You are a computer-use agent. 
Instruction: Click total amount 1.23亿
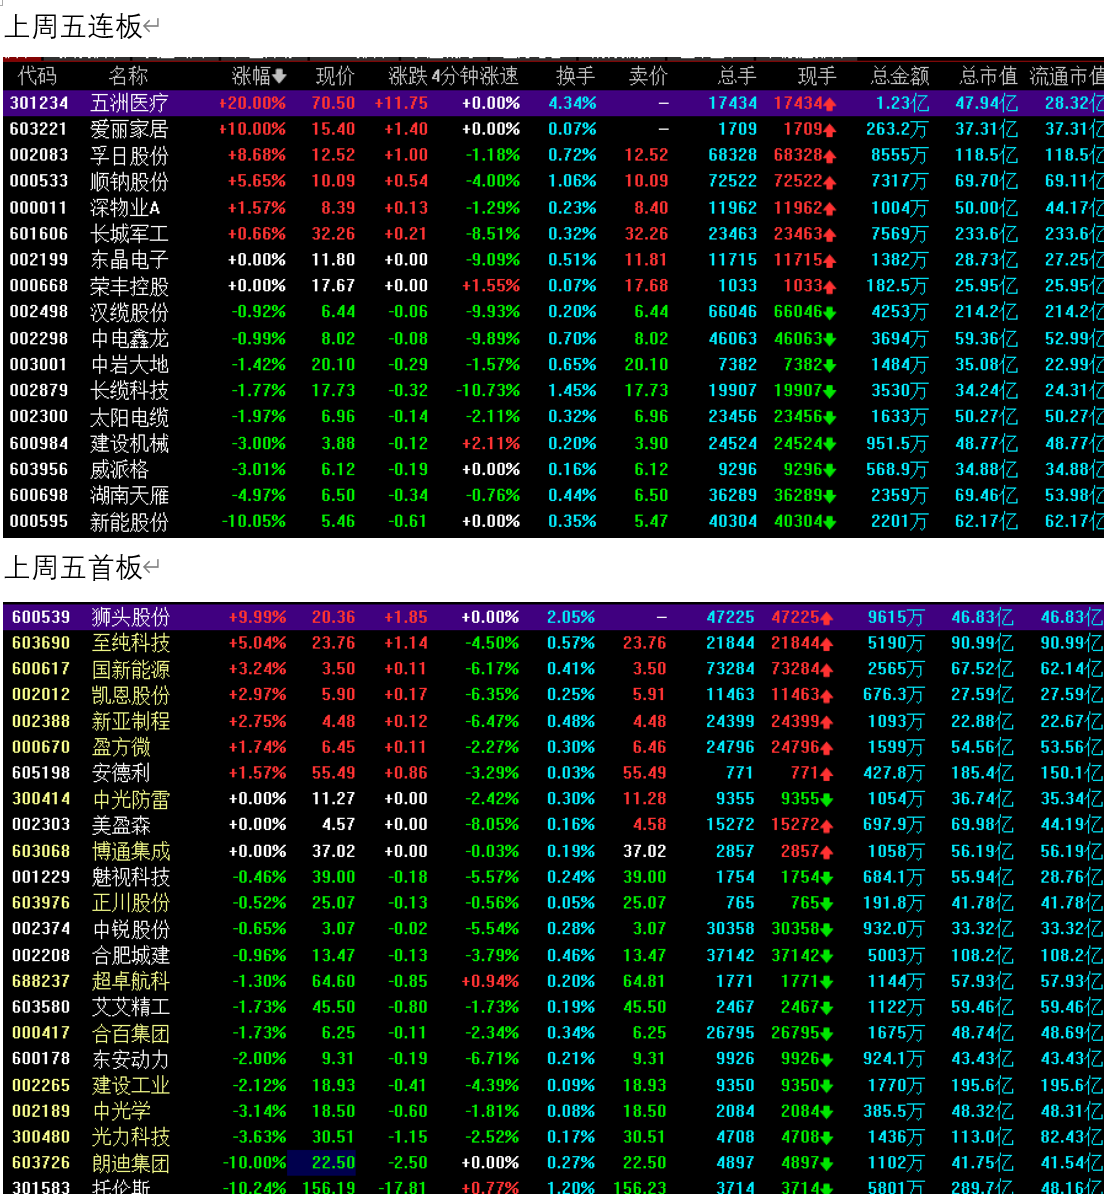[902, 103]
